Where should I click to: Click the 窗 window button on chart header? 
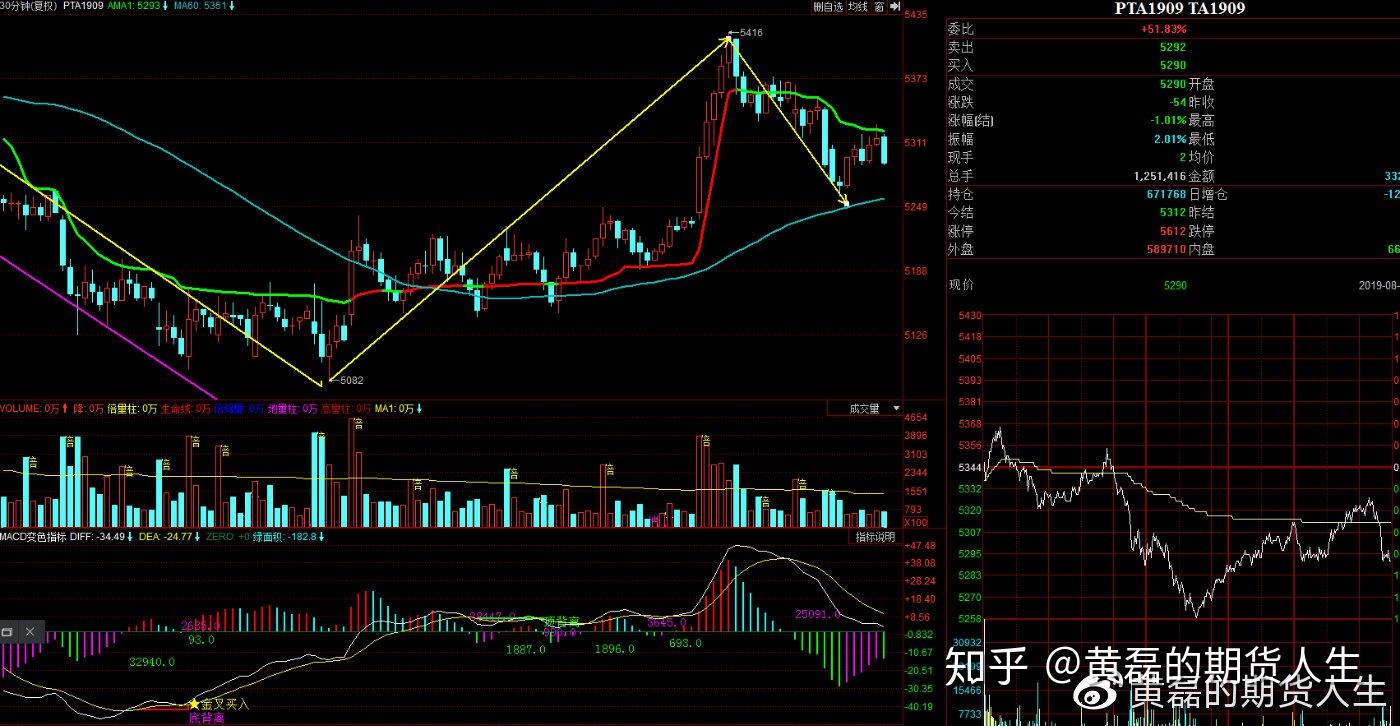[879, 6]
